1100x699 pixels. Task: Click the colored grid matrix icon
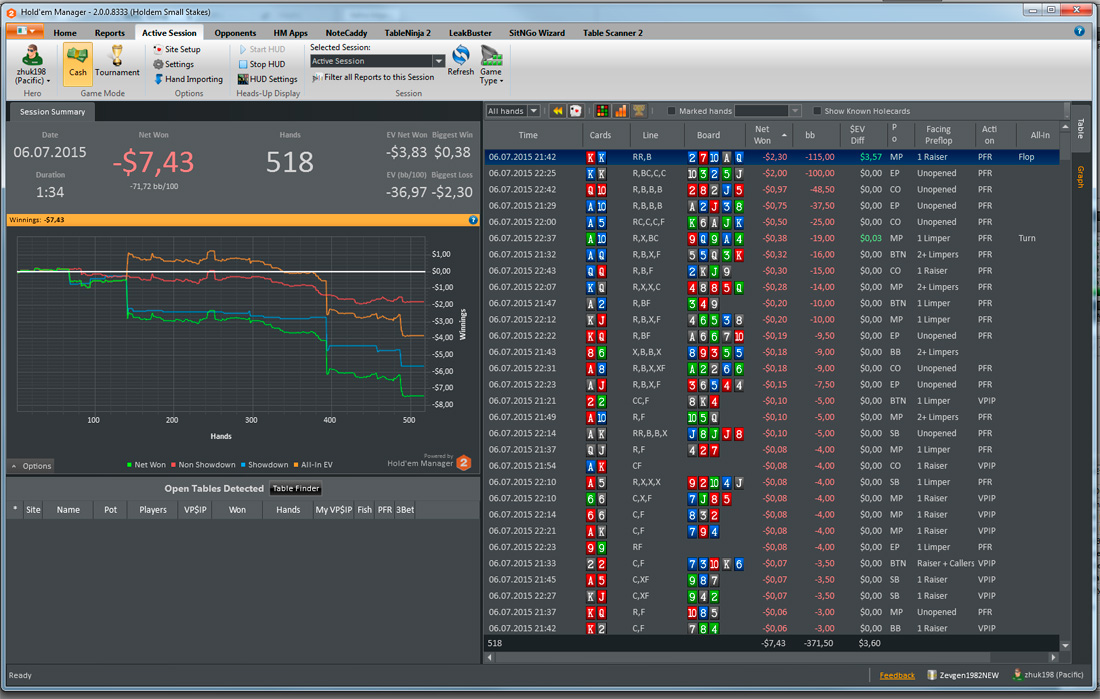[602, 111]
